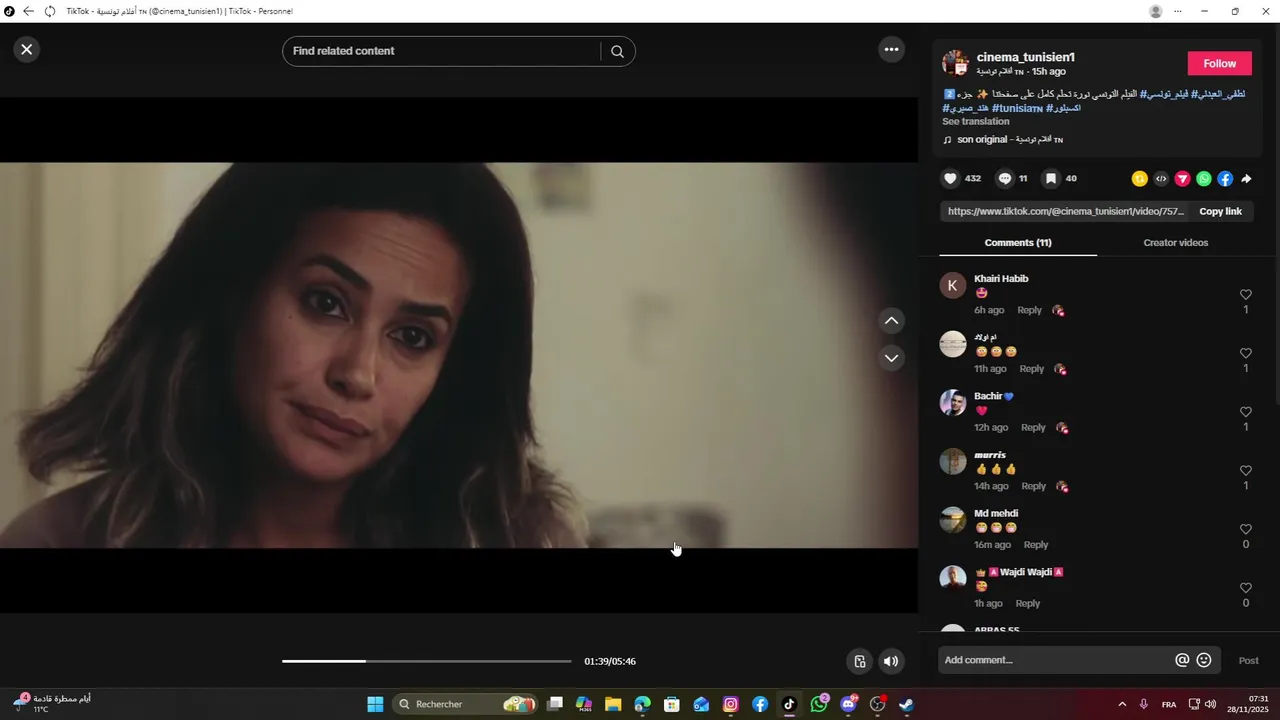
Task: Open the creator's profile avatar
Action: coord(956,63)
